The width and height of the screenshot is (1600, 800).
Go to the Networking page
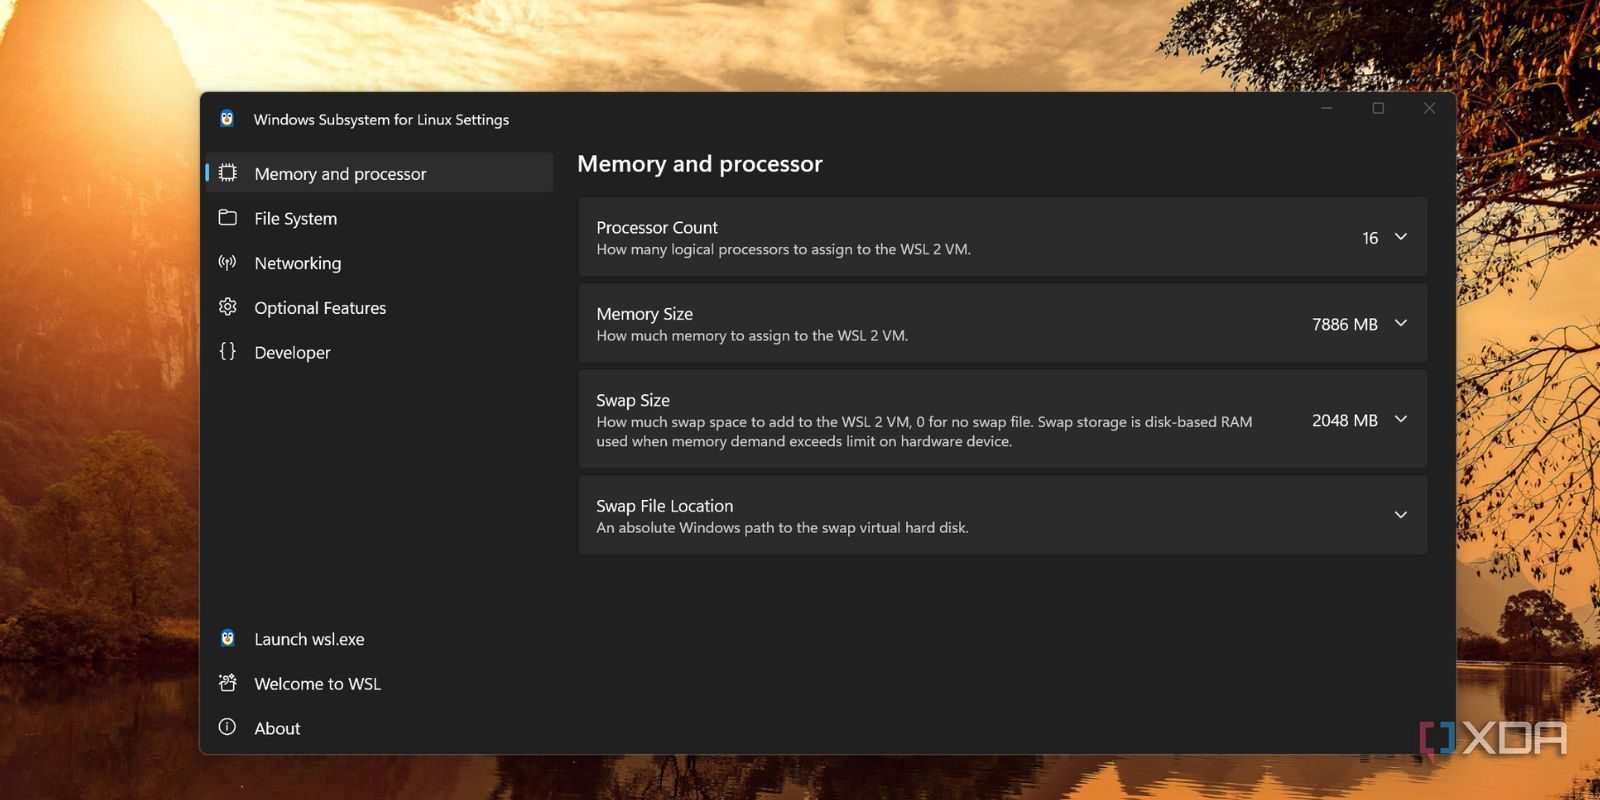click(379, 263)
